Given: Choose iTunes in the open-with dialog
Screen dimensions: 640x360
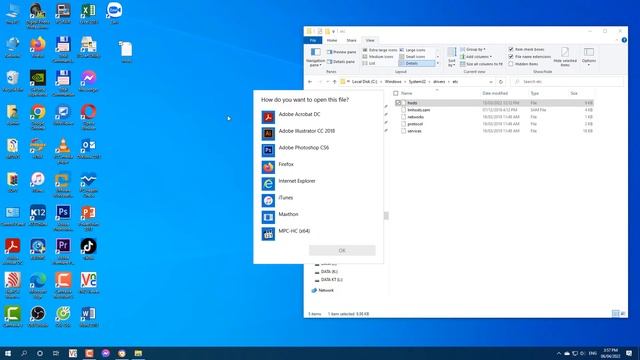Looking at the screenshot, I should click(318, 200).
